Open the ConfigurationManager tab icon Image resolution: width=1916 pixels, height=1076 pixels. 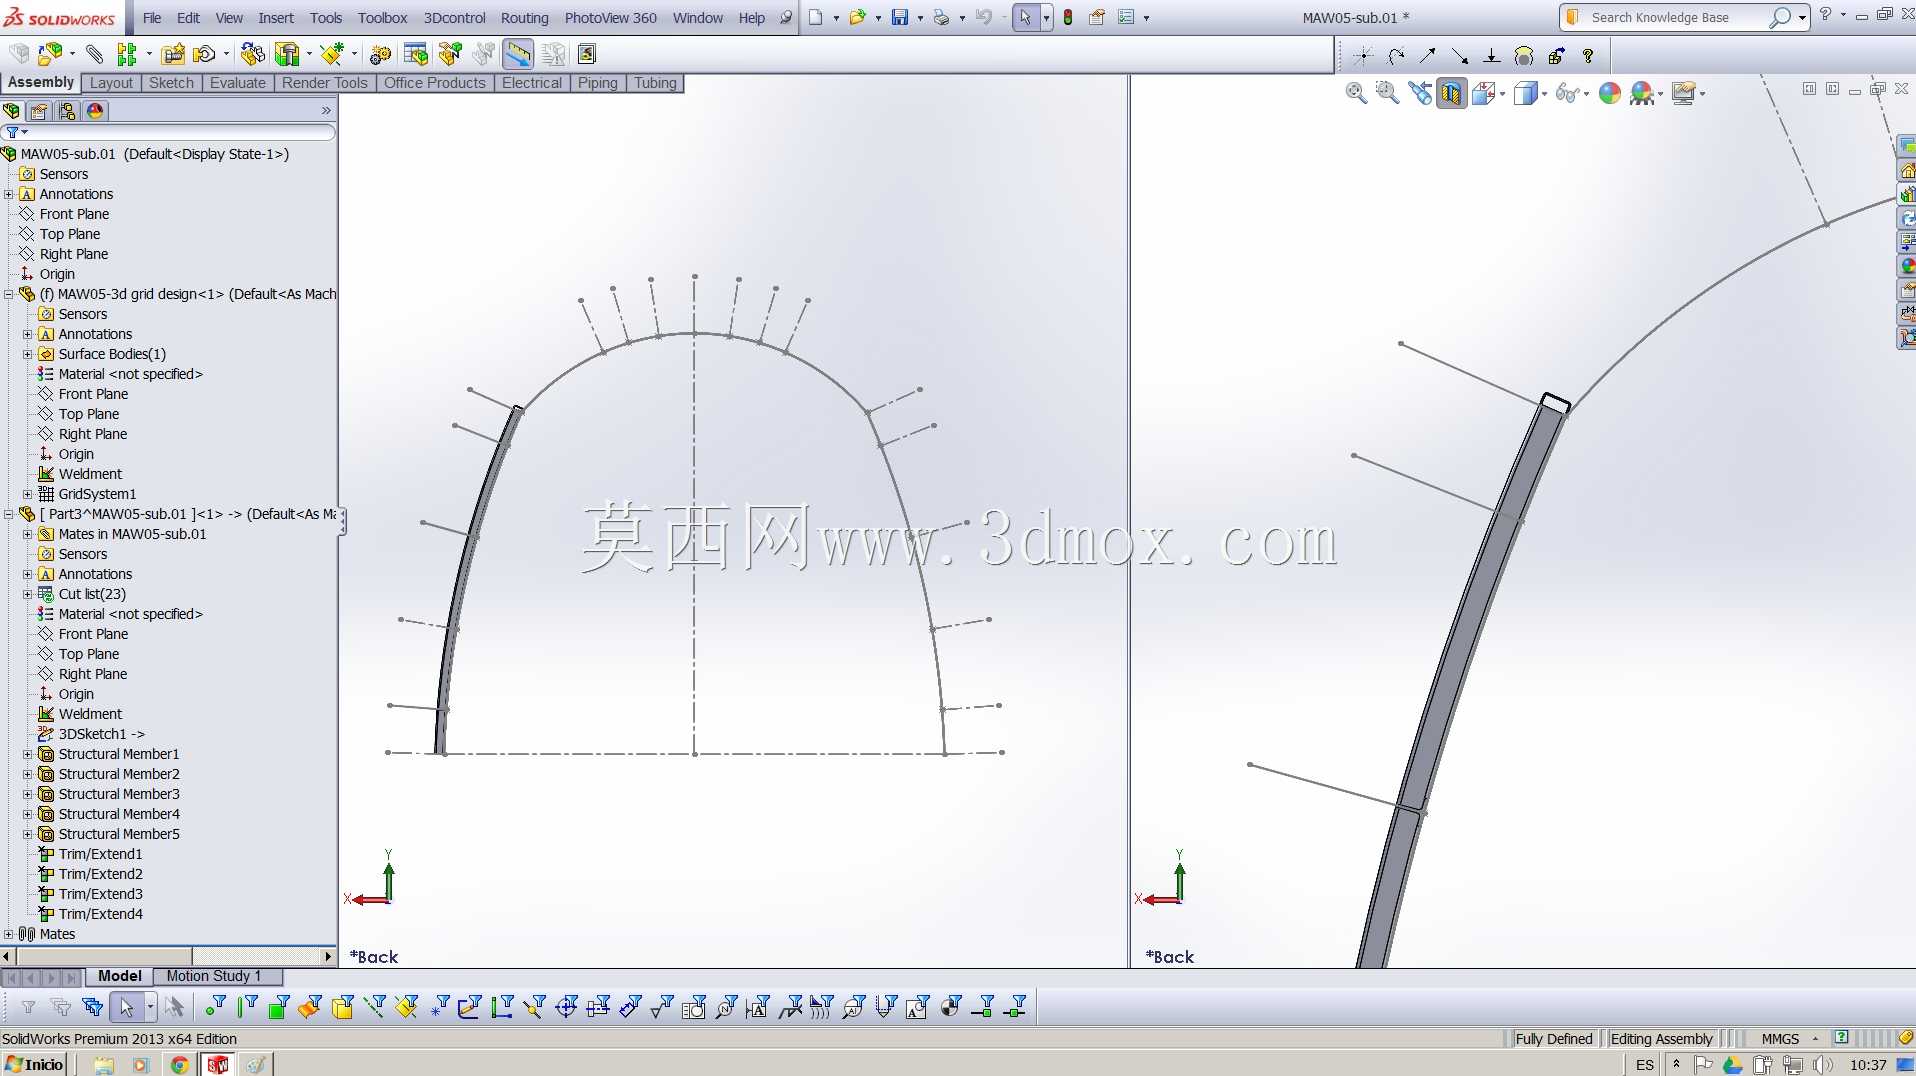click(67, 111)
